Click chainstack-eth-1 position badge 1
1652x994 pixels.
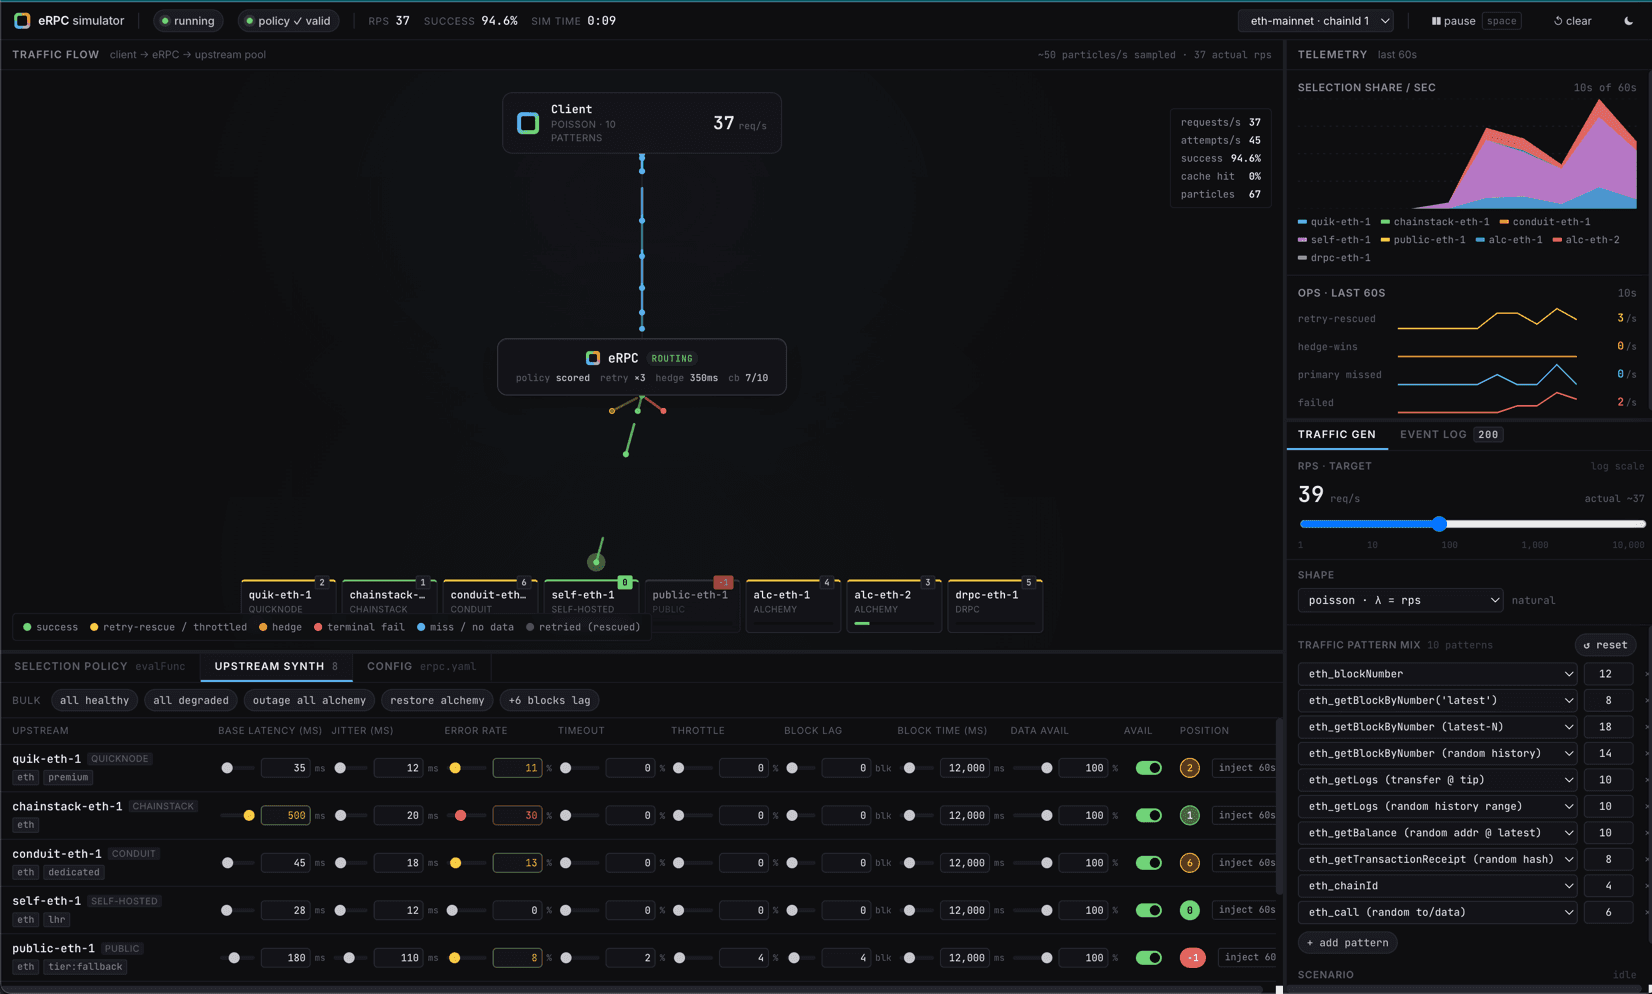coord(1189,815)
